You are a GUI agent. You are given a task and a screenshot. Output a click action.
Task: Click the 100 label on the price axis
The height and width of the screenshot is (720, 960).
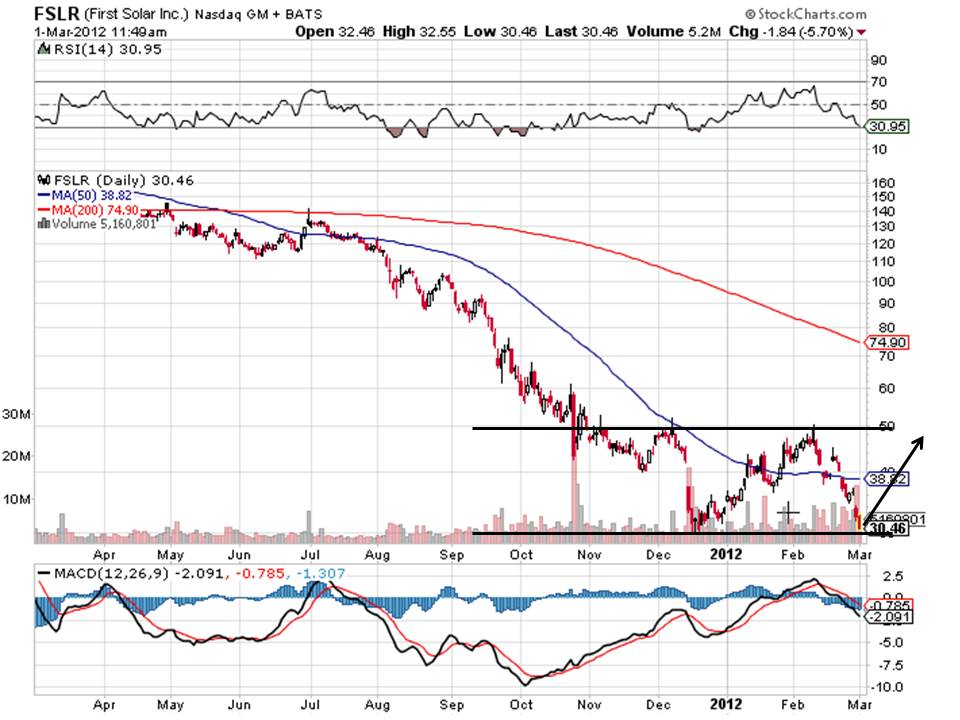883,282
